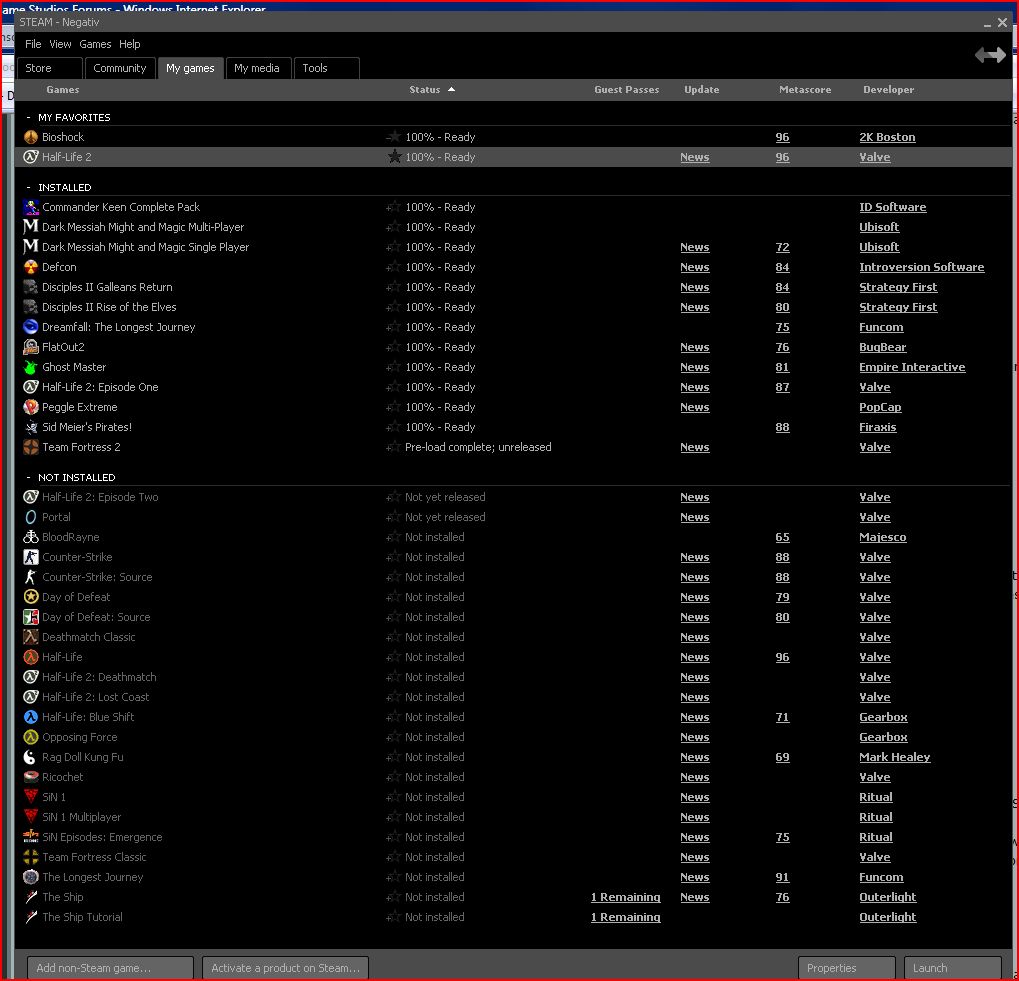Click the Day of Defeat icon

(31, 597)
